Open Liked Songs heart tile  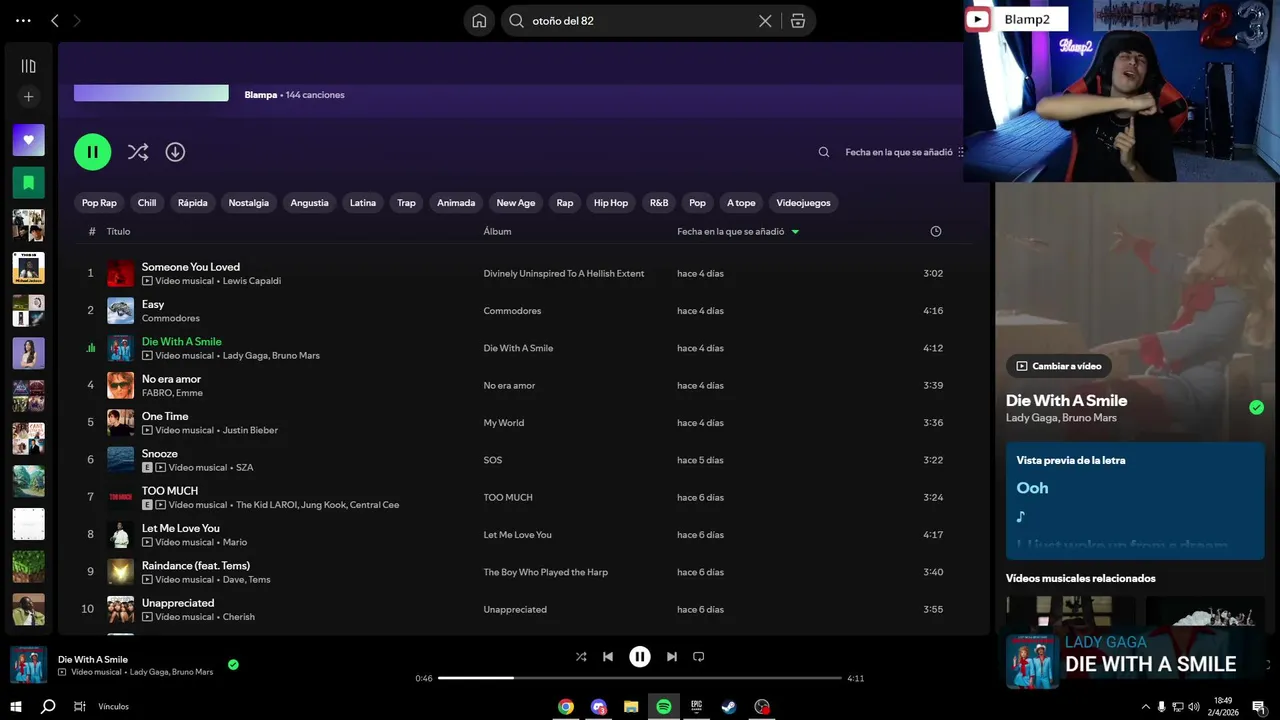pos(28,140)
